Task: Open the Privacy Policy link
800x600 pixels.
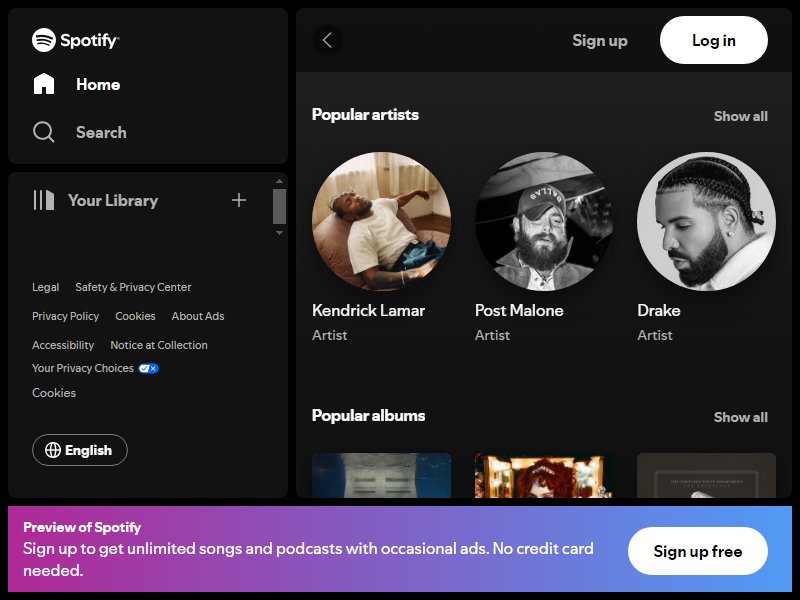Action: (66, 316)
